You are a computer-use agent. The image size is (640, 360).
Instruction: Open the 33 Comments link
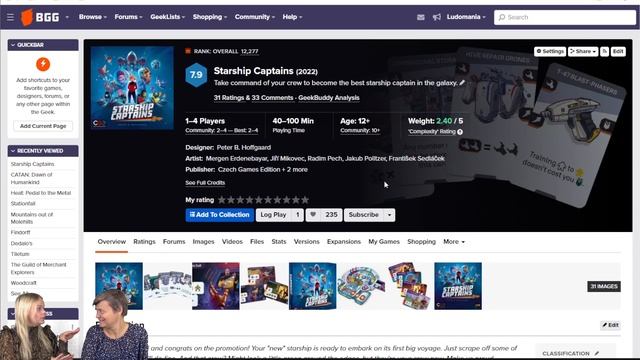tap(272, 98)
